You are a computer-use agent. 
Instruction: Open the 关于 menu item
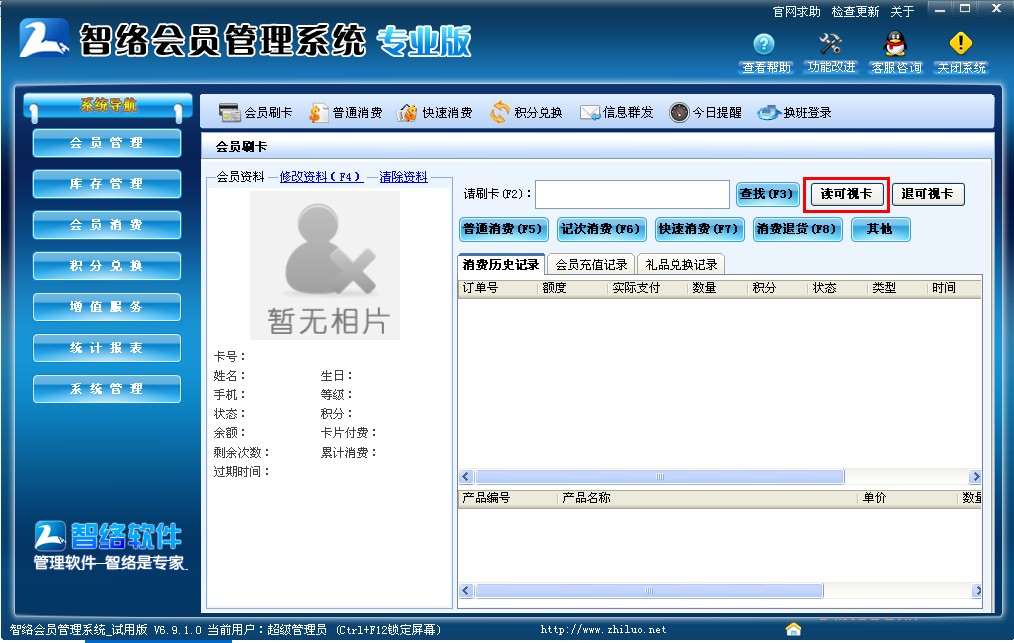(x=902, y=12)
